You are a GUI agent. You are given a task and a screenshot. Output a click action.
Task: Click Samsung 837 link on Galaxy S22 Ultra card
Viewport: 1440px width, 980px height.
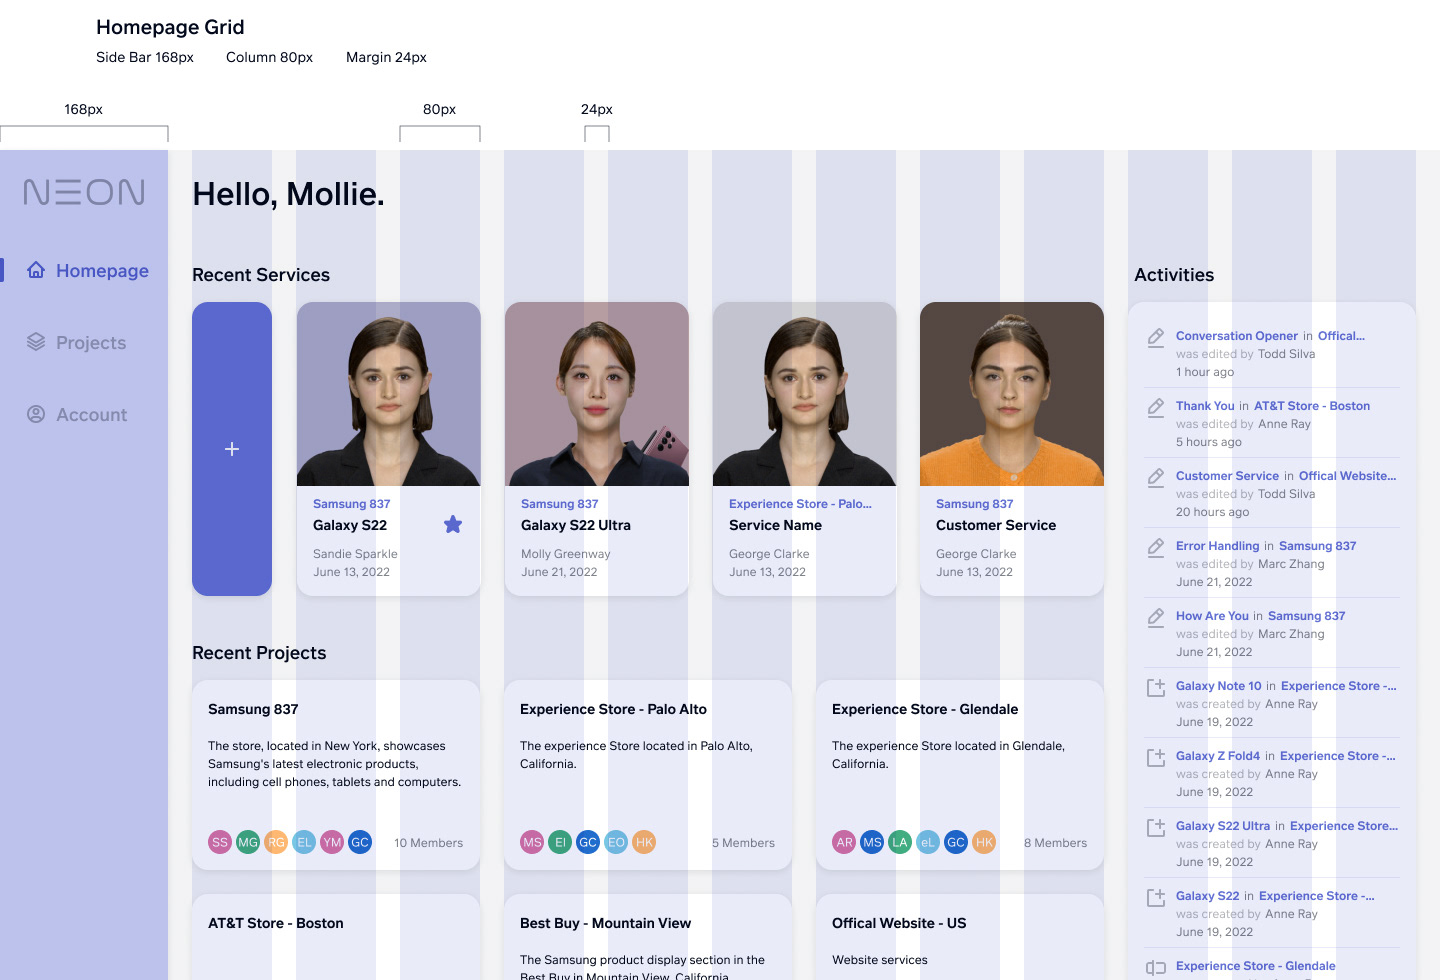point(559,504)
